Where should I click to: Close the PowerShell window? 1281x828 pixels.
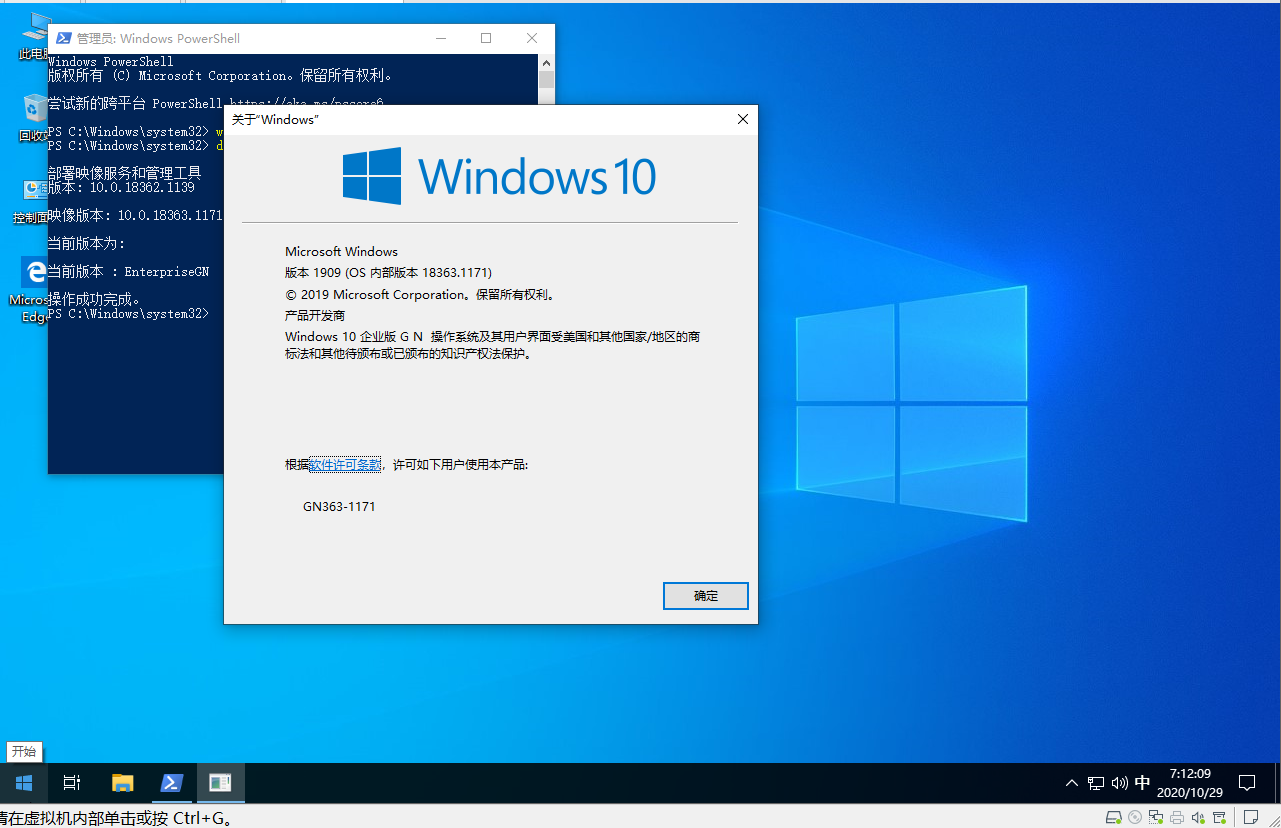coord(532,38)
